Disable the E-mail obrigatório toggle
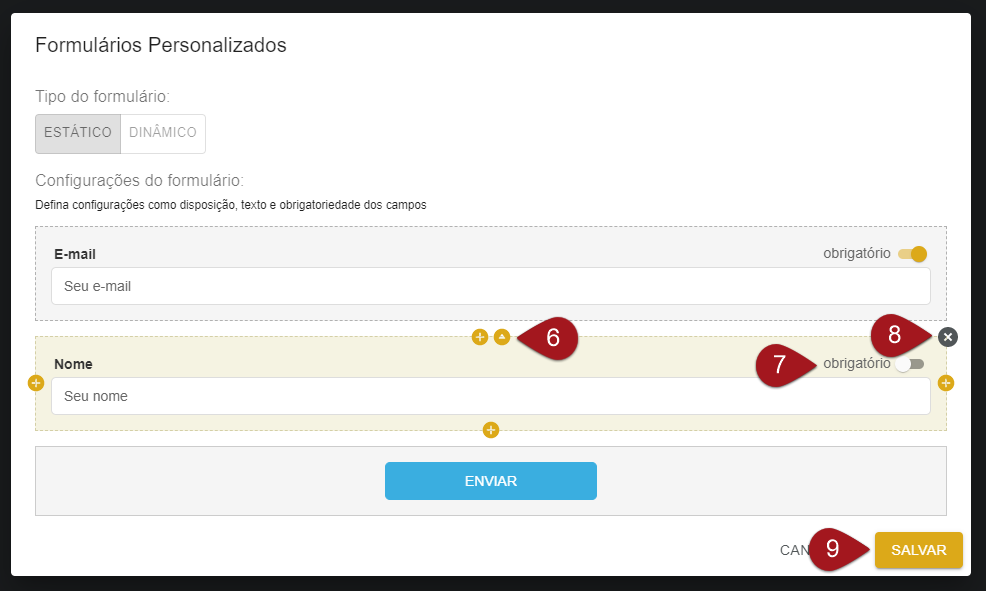This screenshot has height=591, width=986. pos(913,254)
